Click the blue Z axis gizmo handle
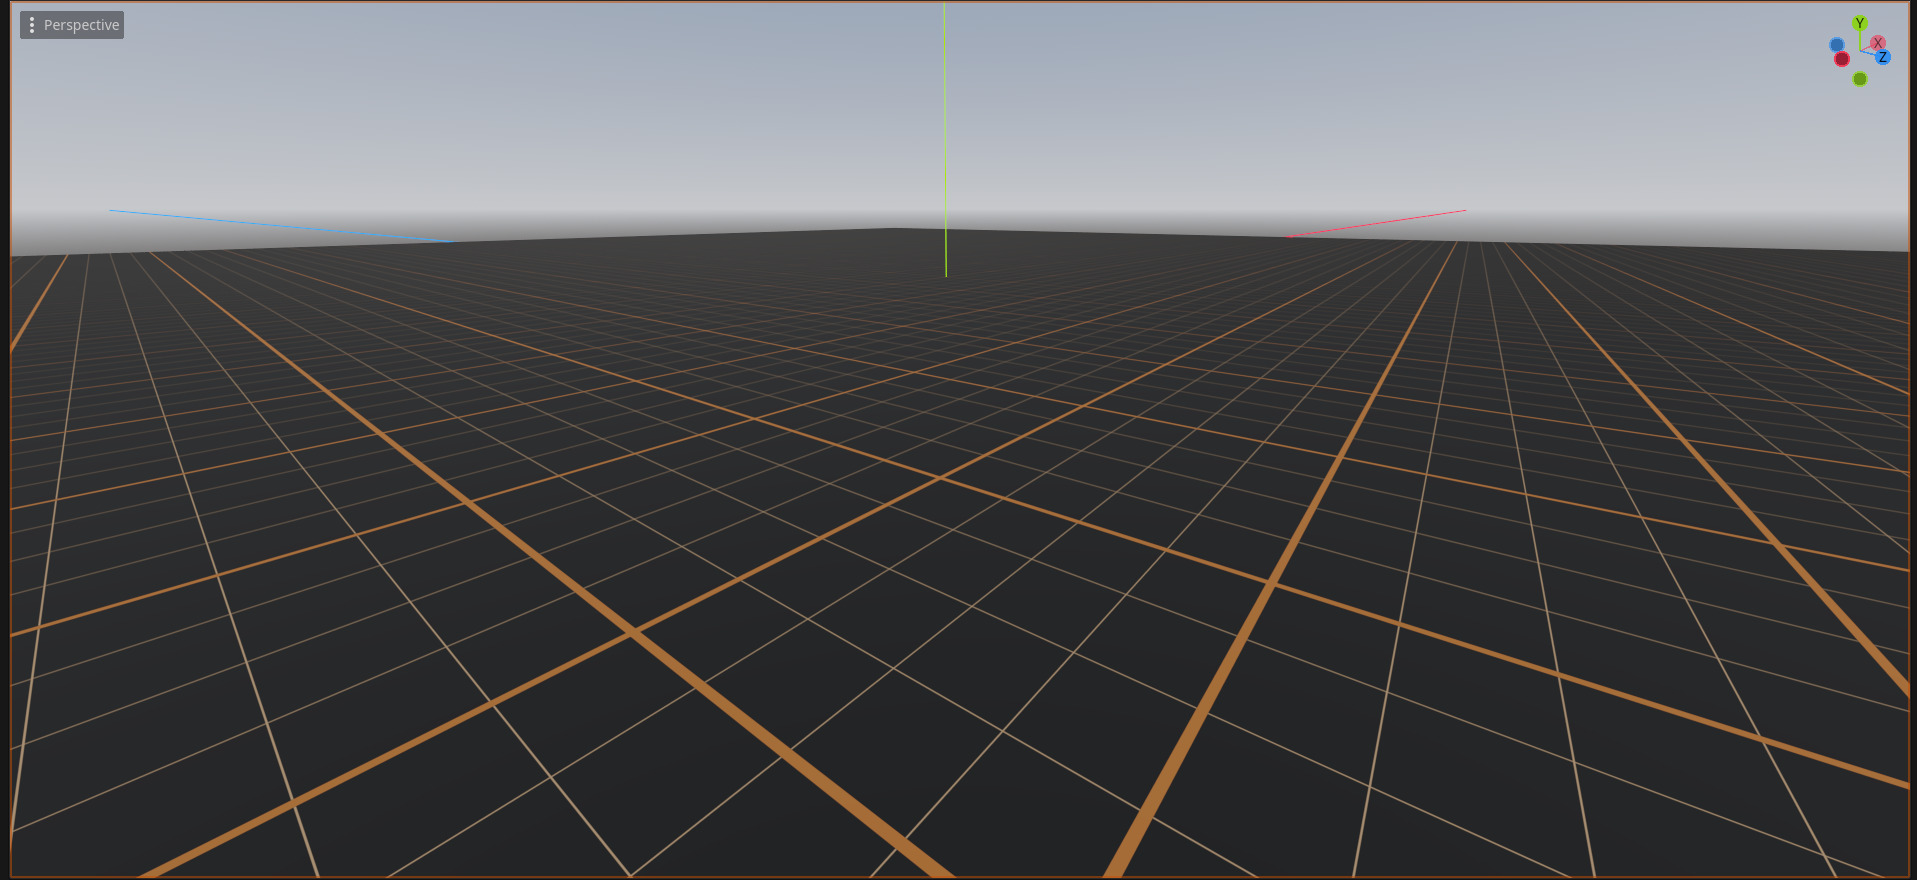This screenshot has width=1917, height=880. (1883, 57)
